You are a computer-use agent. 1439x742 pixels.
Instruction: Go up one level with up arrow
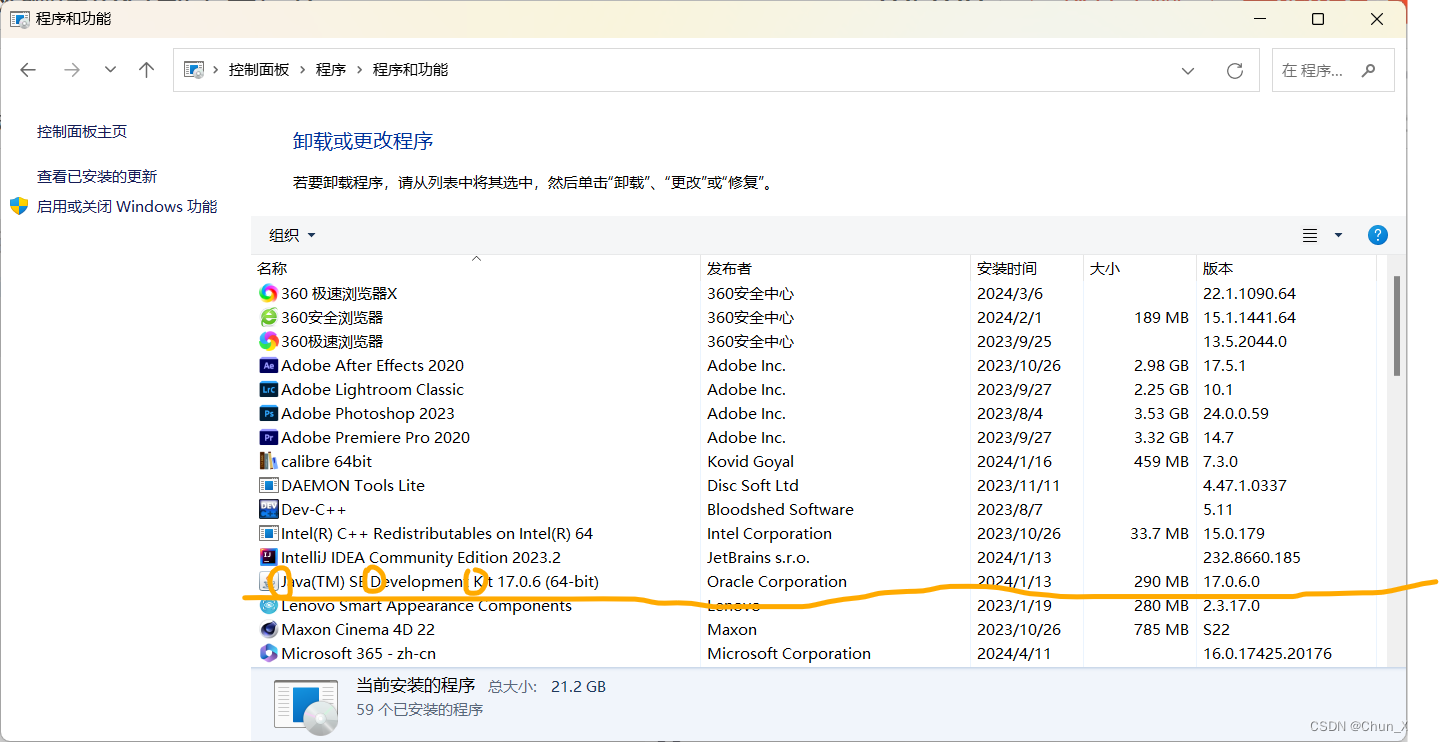[147, 70]
